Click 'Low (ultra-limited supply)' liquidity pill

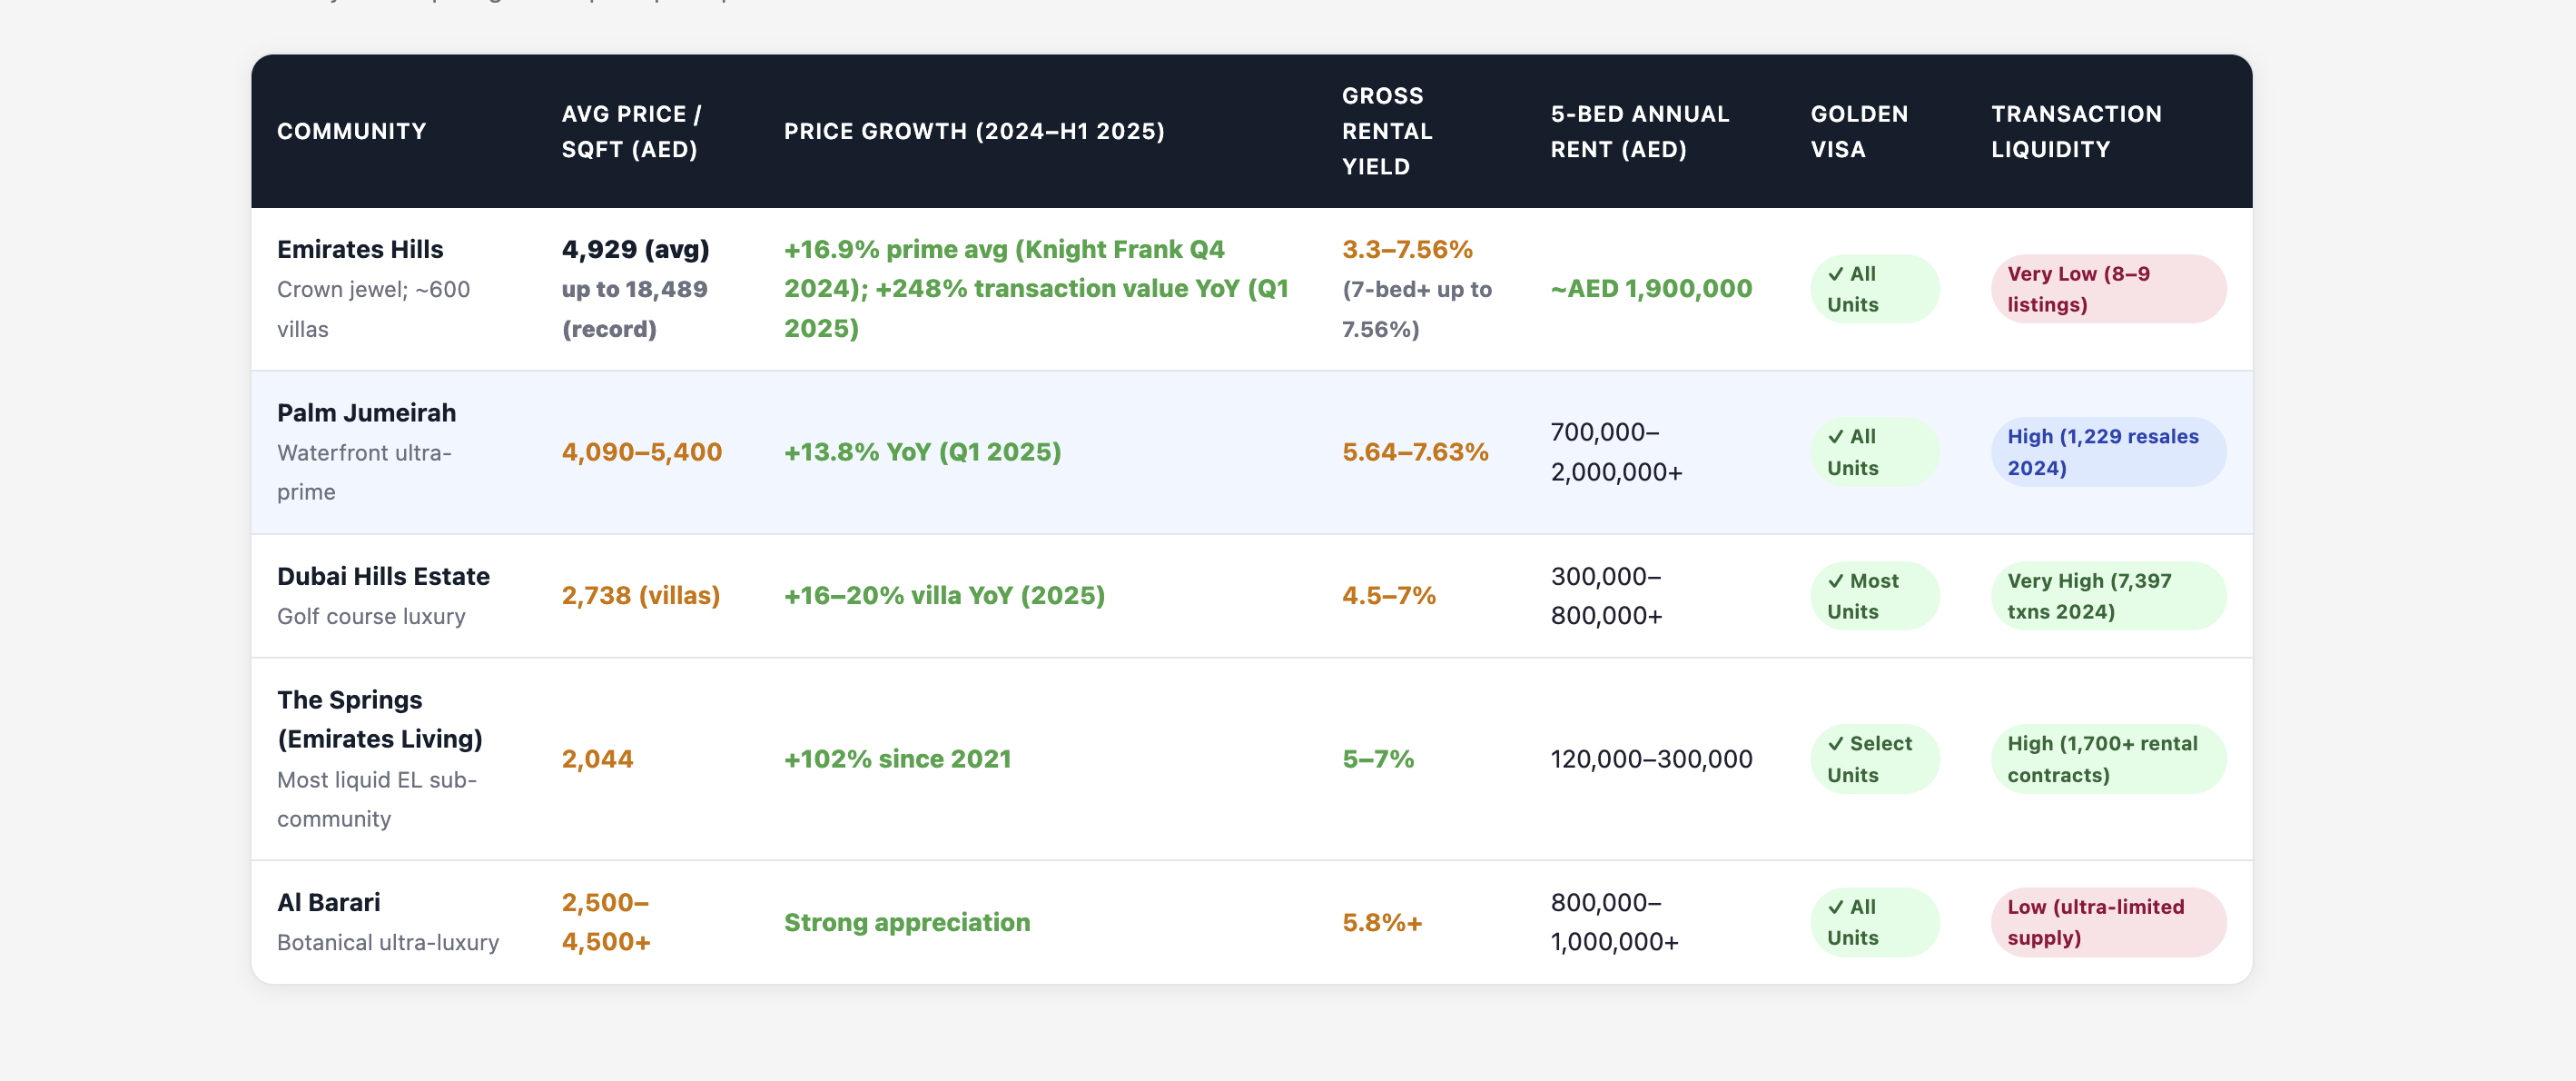click(x=2107, y=922)
